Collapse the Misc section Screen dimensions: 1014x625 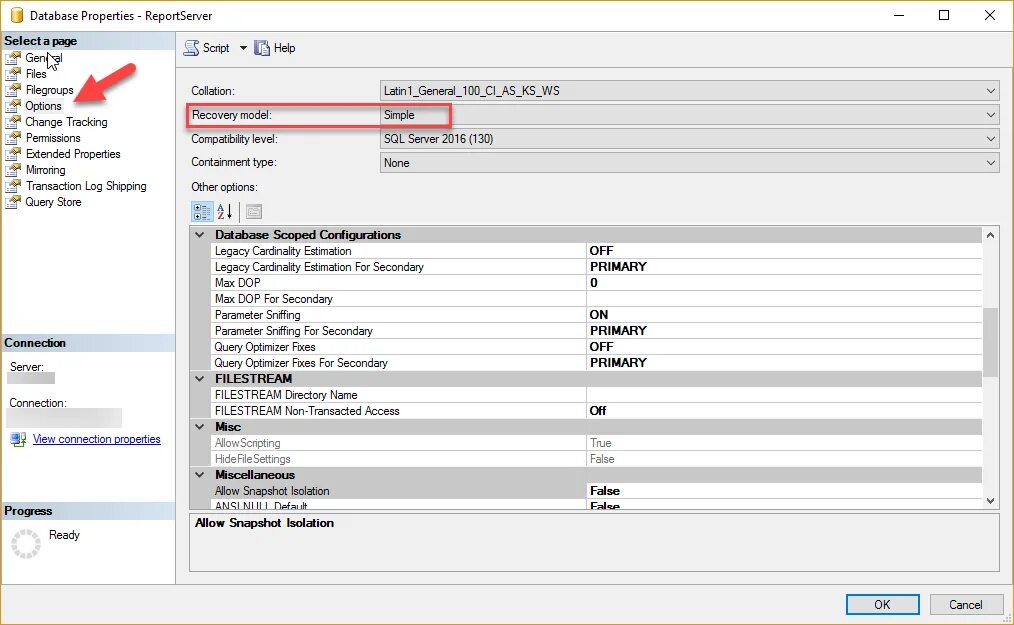coord(200,427)
